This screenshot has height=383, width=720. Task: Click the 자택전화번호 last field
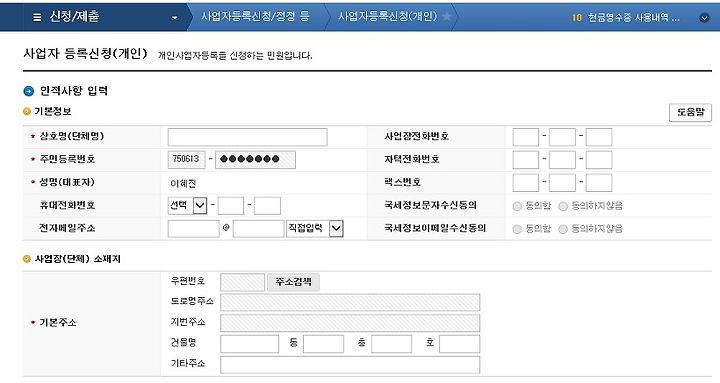[599, 160]
